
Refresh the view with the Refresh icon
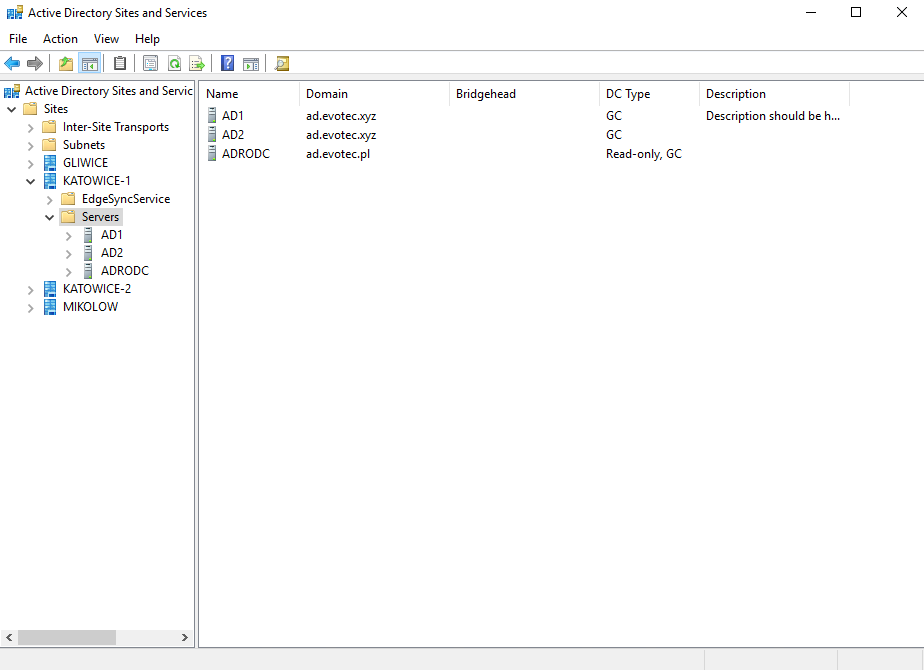click(x=174, y=63)
